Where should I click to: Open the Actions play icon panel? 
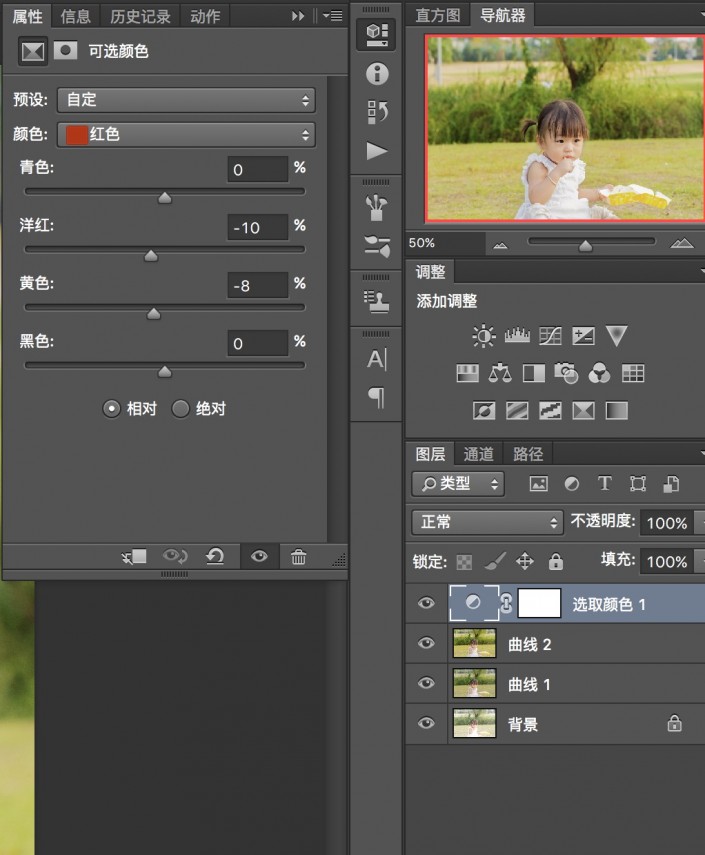click(x=377, y=151)
